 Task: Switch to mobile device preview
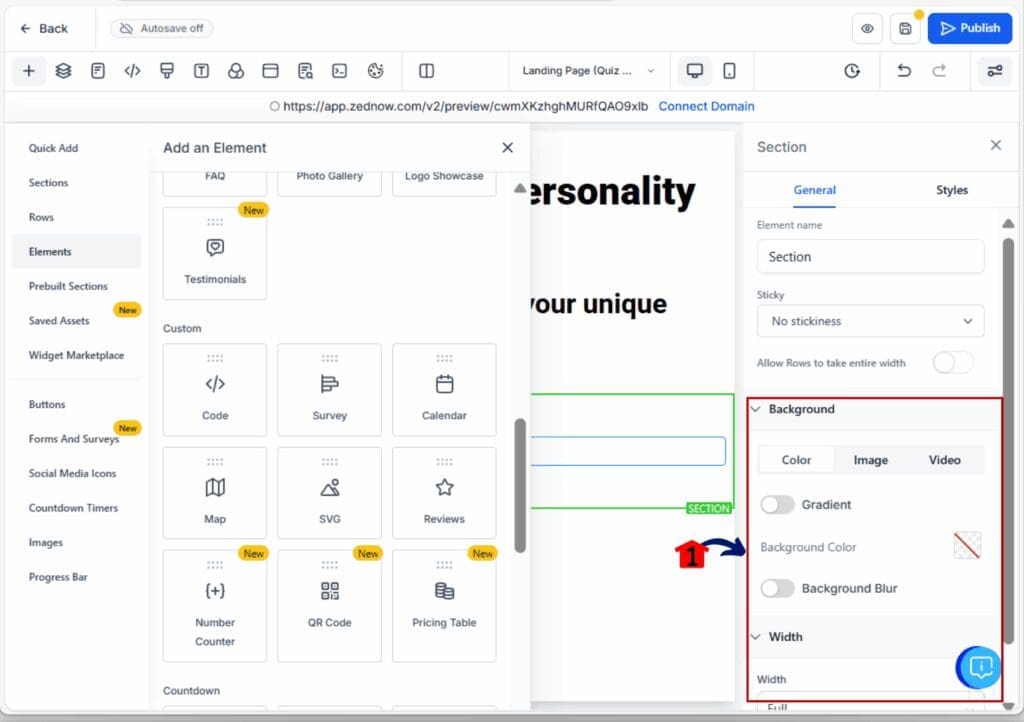[x=729, y=71]
